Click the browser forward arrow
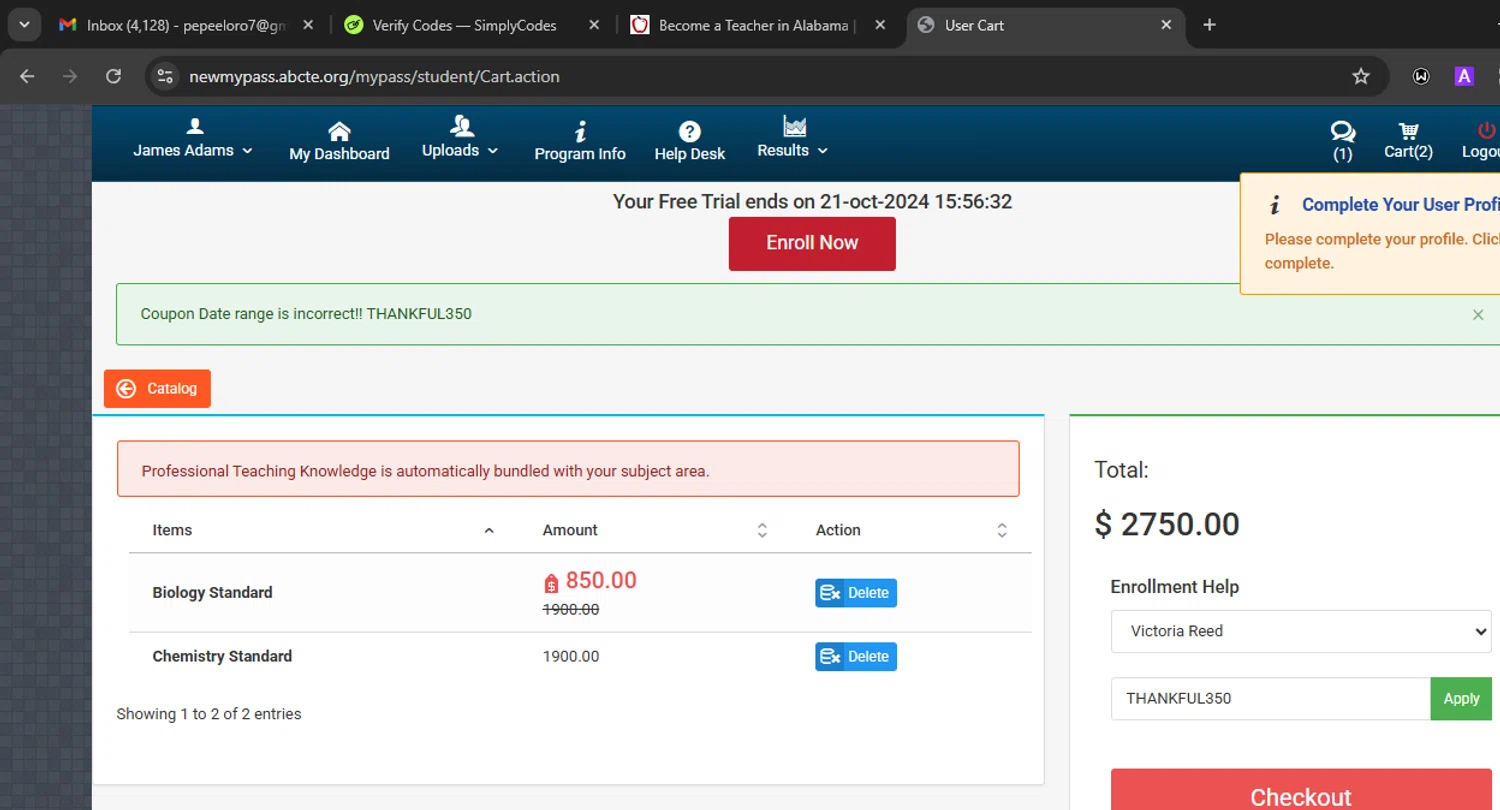This screenshot has width=1500, height=810. click(70, 76)
